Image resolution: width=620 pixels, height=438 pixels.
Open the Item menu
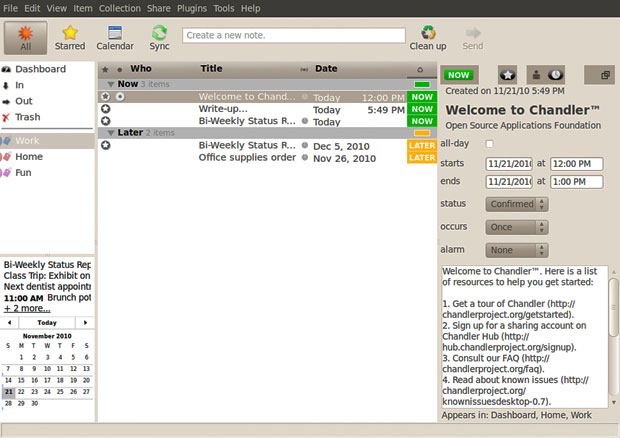point(83,8)
